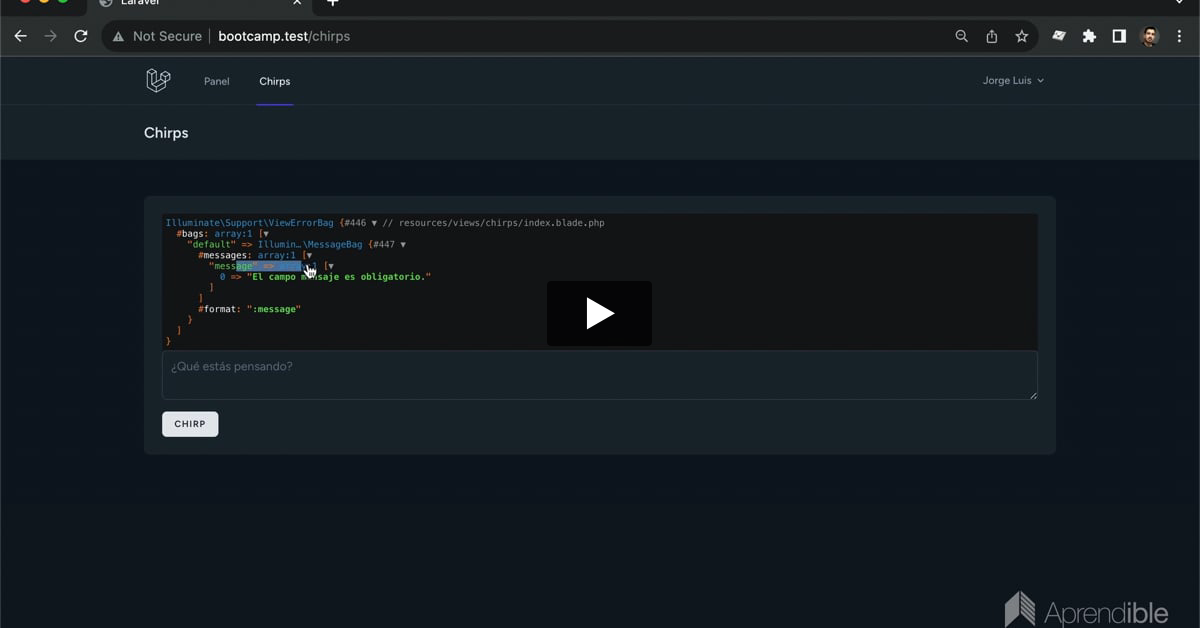The height and width of the screenshot is (628, 1200).
Task: Click the Laravel logo in navbar
Action: point(158,80)
